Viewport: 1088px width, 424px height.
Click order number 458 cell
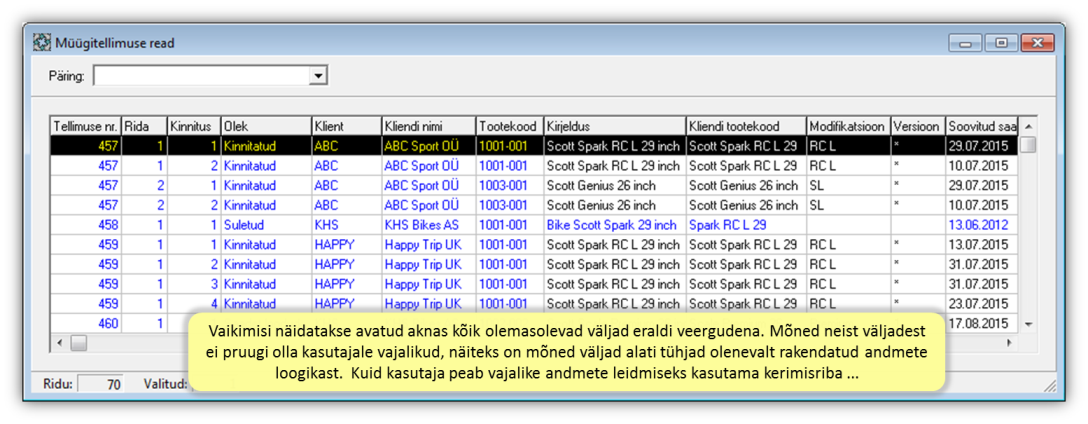click(x=85, y=225)
